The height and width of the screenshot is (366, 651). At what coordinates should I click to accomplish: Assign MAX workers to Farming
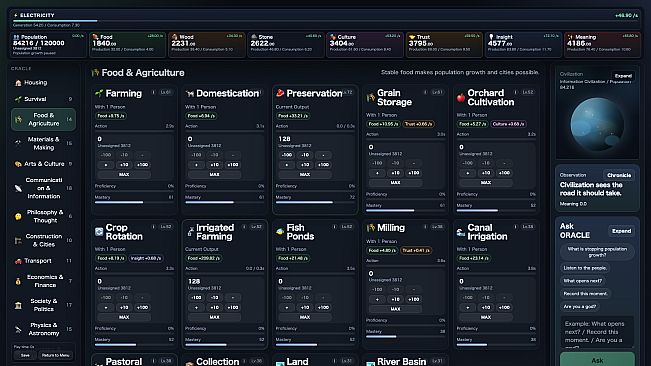[124, 175]
